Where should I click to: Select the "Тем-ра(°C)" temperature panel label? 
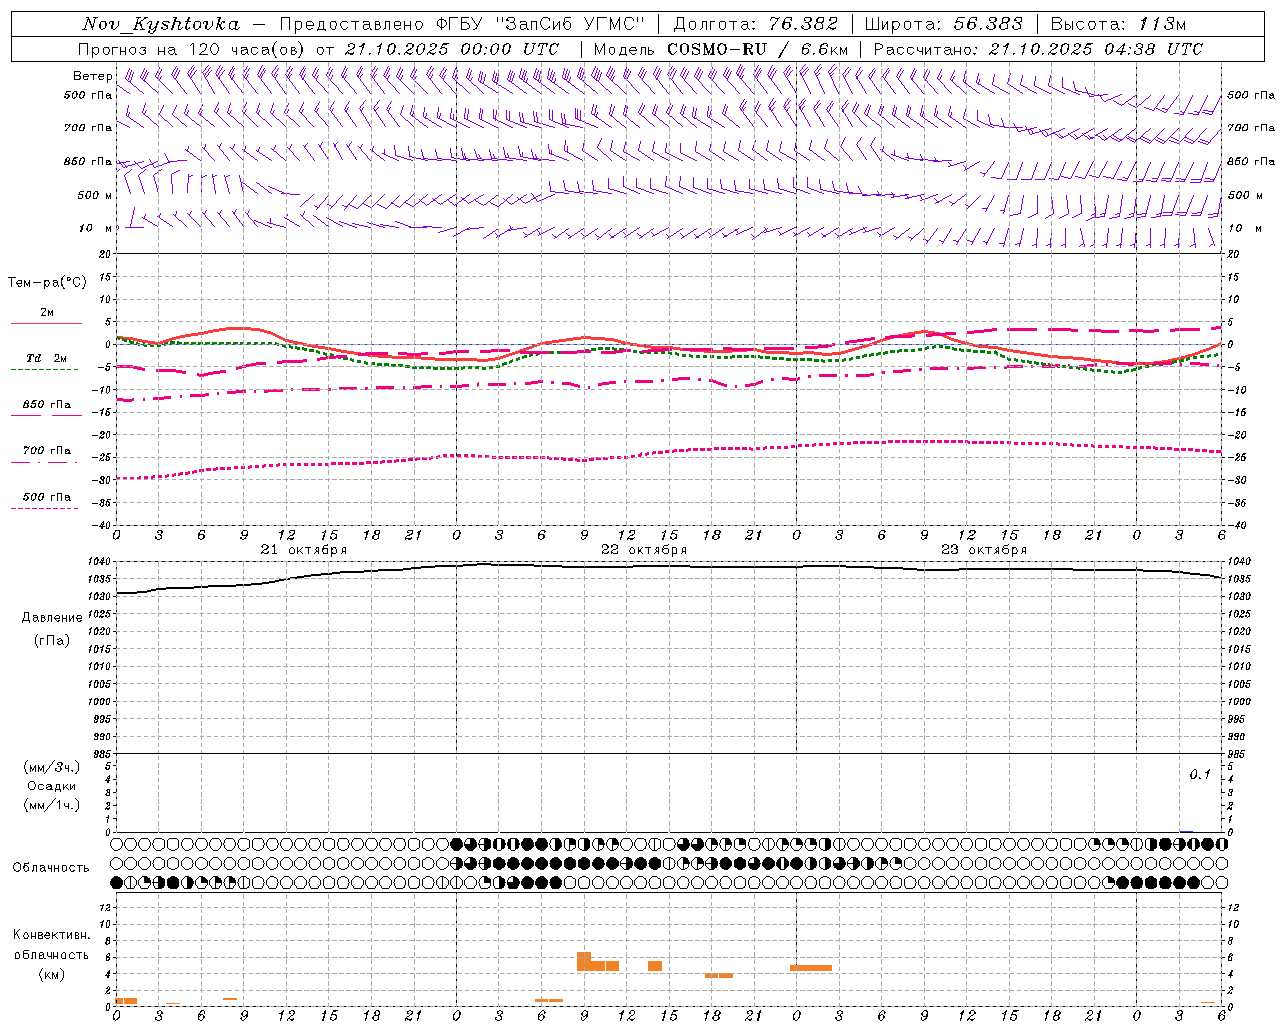(47, 283)
